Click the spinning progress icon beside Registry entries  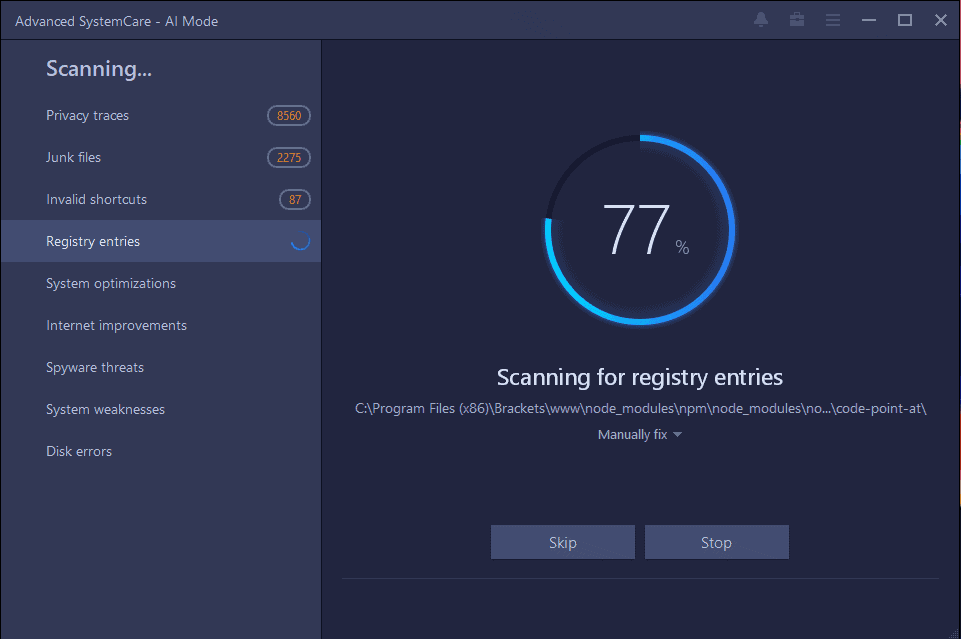pyautogui.click(x=299, y=241)
